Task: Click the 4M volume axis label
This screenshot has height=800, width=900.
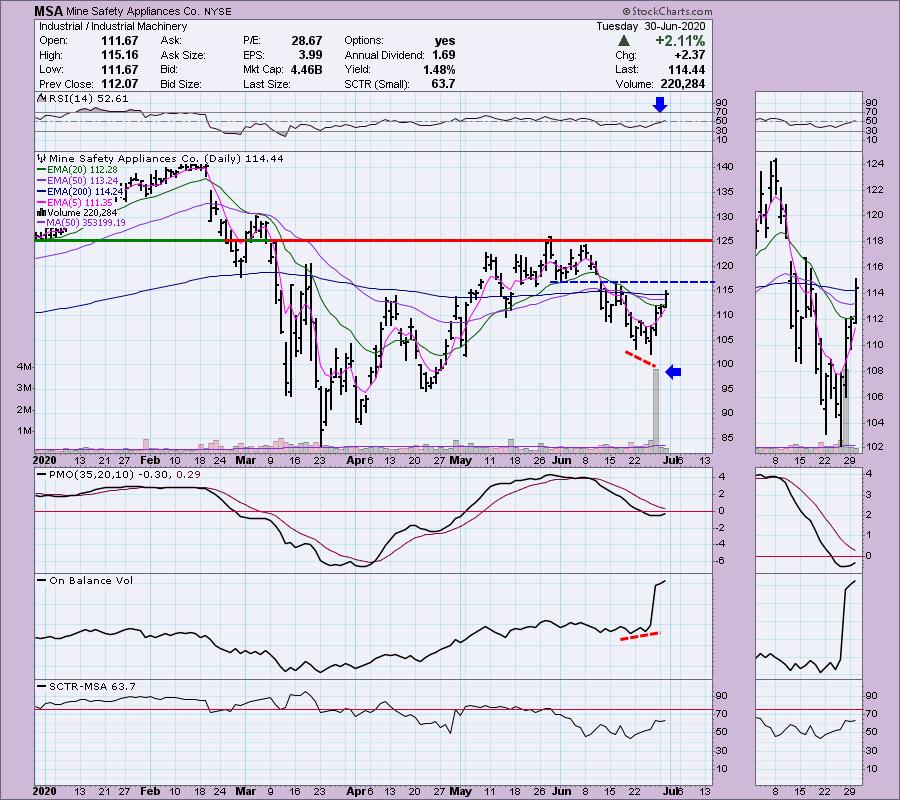Action: [24, 366]
